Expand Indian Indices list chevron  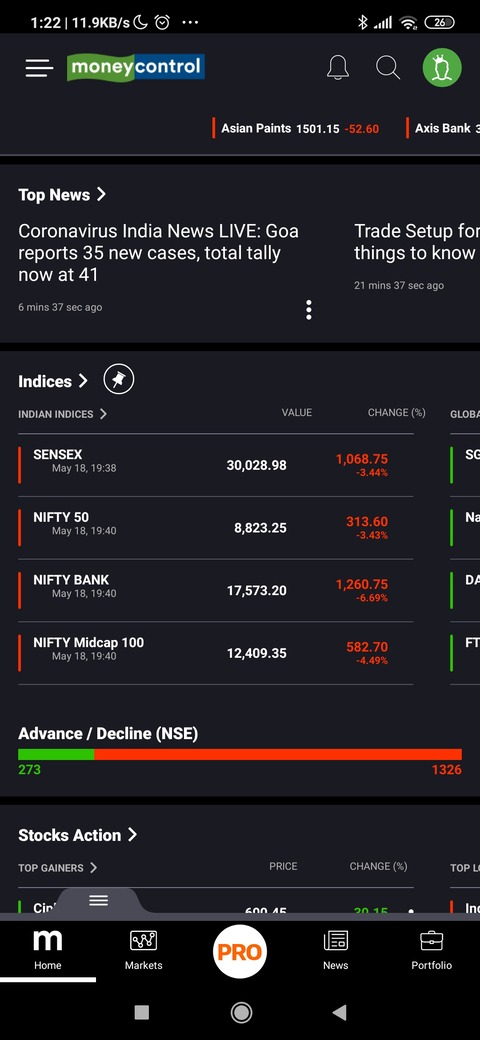(x=103, y=414)
